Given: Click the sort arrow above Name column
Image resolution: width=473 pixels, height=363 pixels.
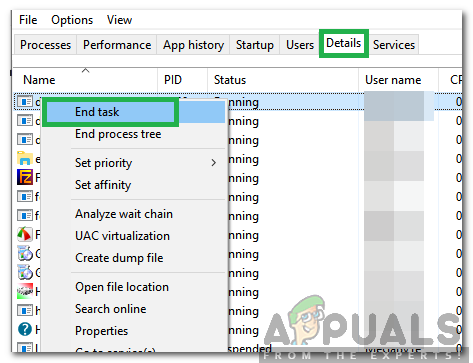Looking at the screenshot, I should coord(86,70).
